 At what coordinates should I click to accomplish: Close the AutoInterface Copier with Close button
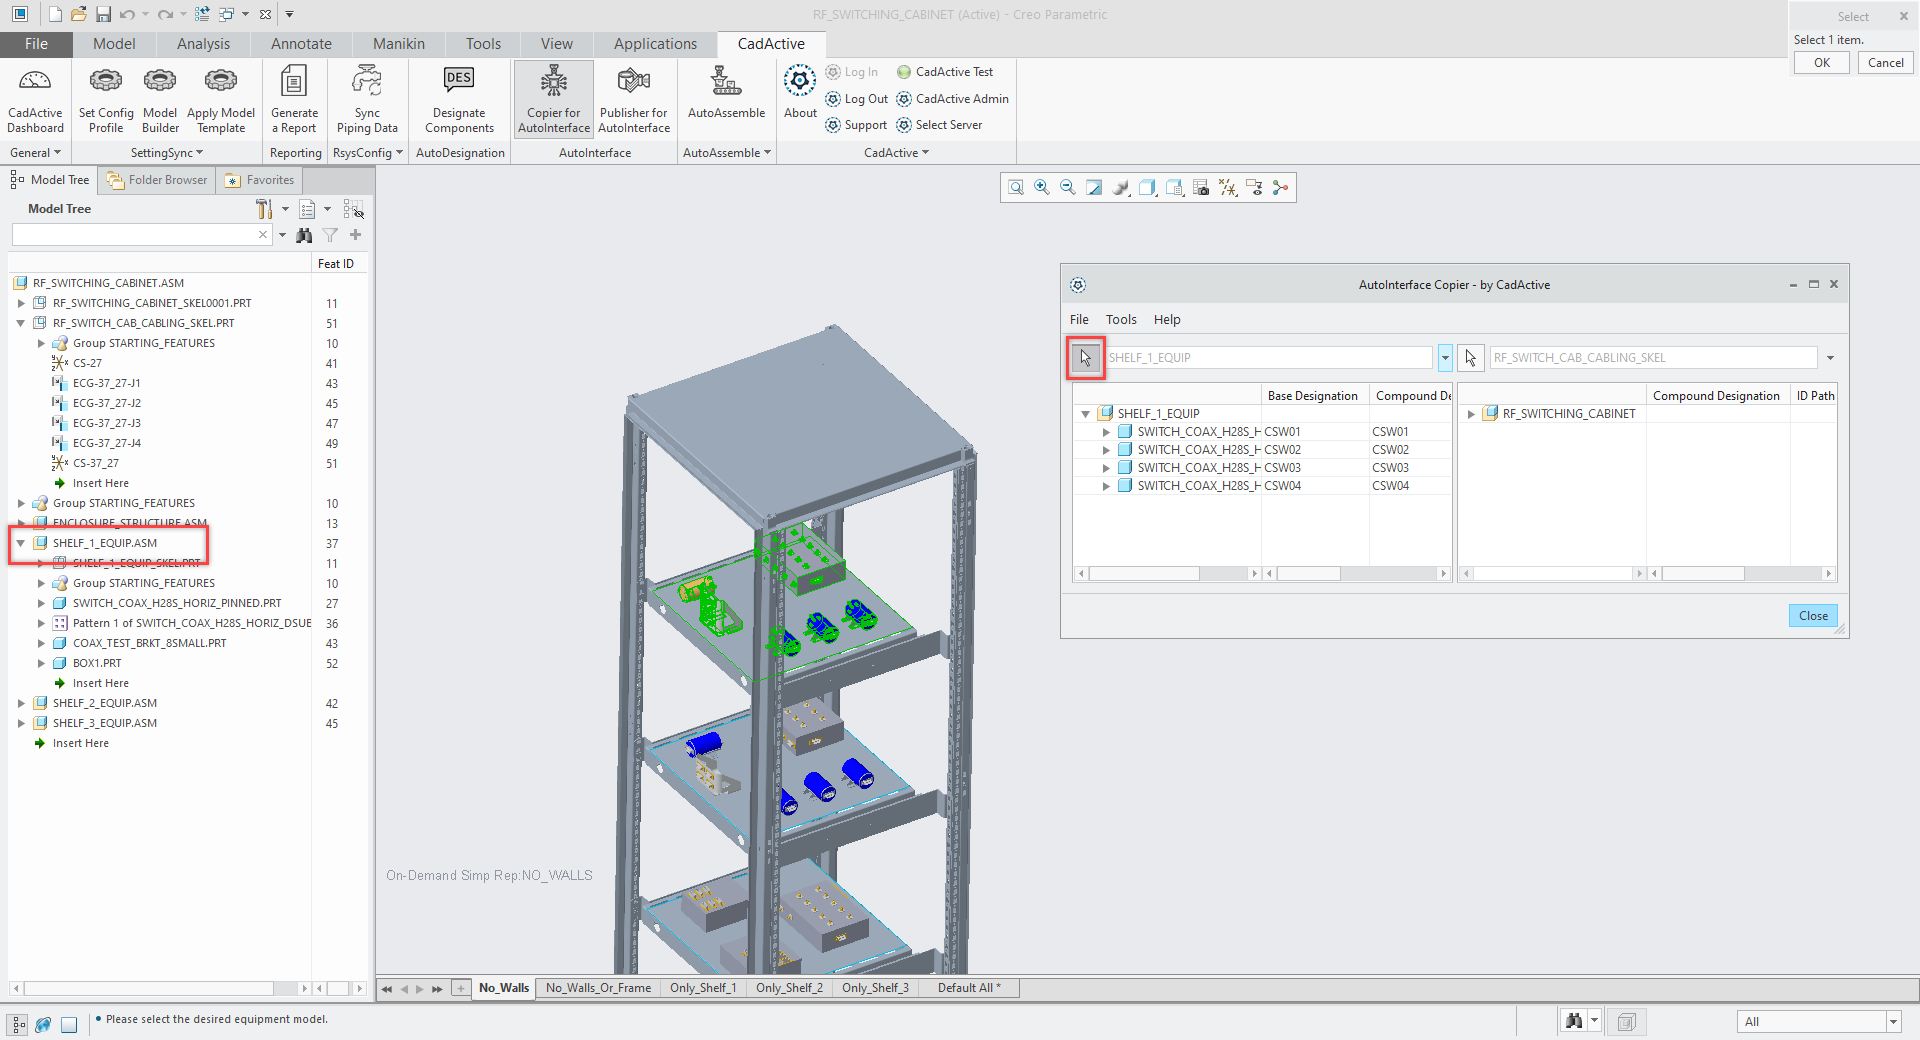pos(1813,616)
